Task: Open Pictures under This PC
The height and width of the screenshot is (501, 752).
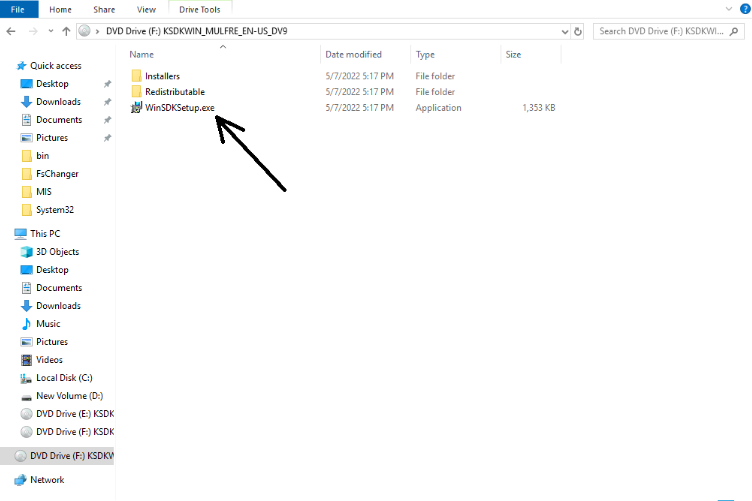Action: point(52,341)
